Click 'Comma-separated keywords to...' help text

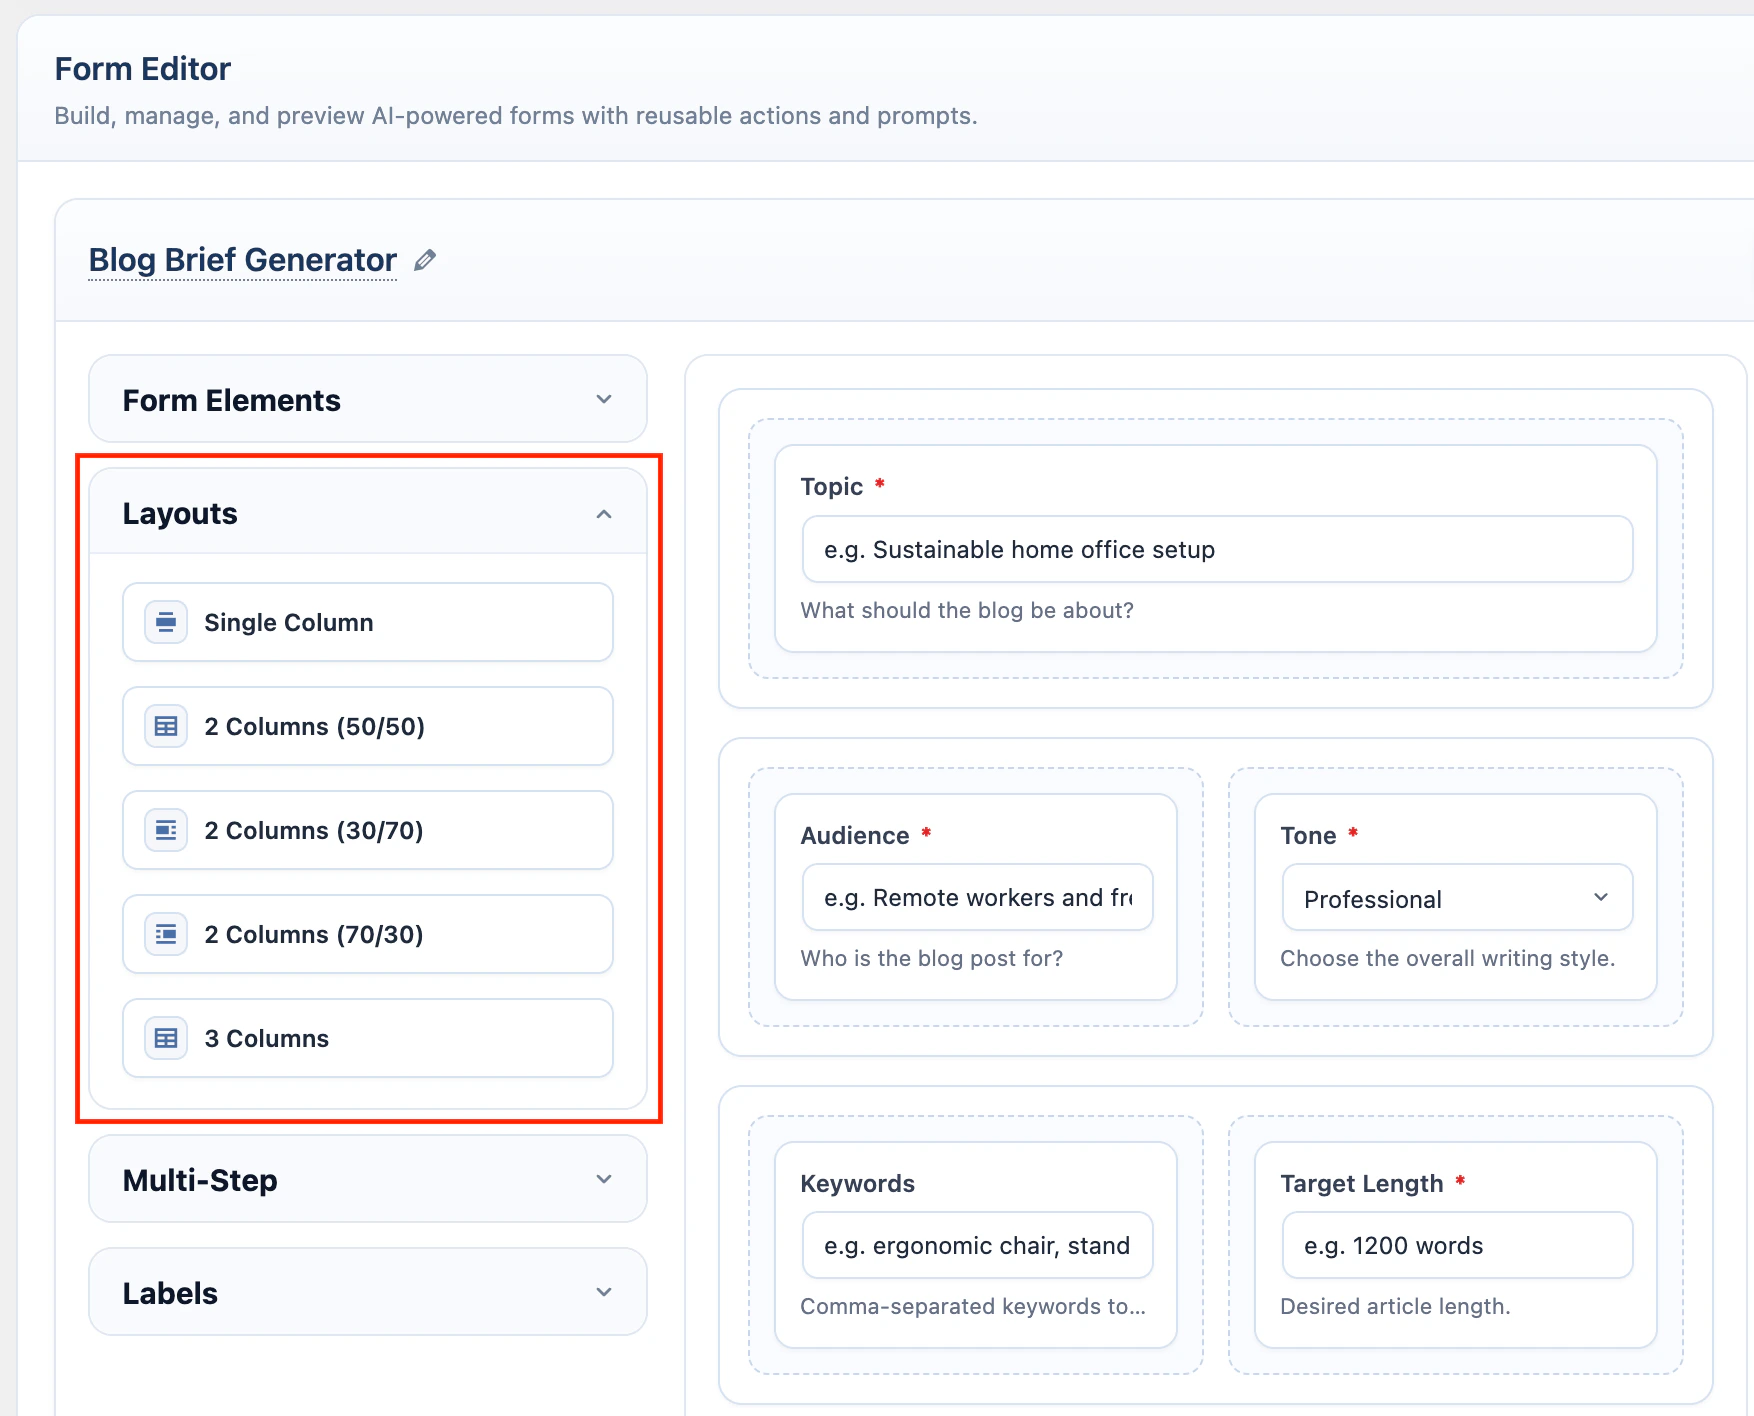click(973, 1306)
